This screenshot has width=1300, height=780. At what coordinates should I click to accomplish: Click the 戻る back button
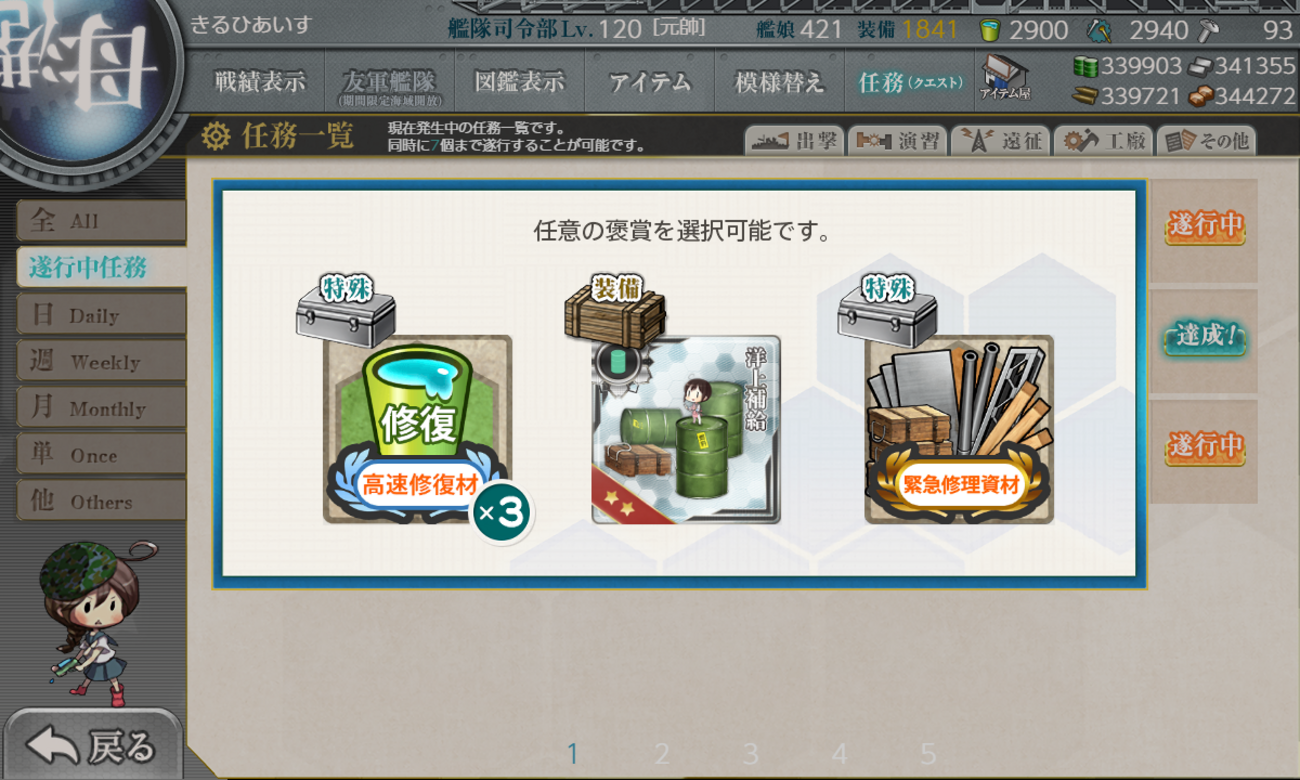[92, 745]
